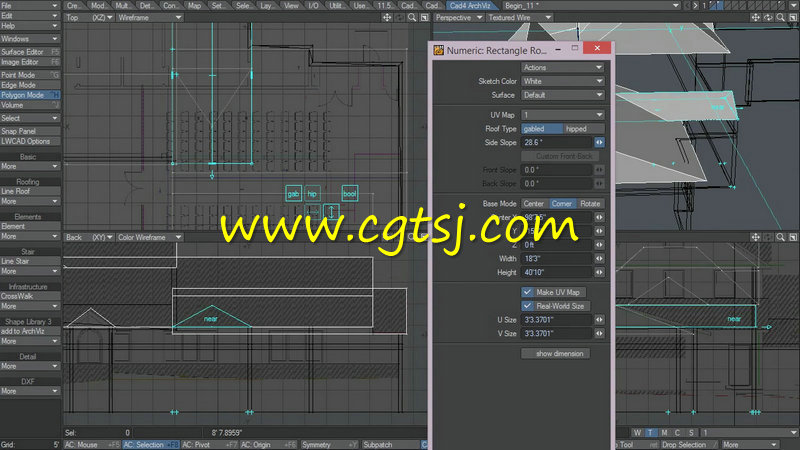Open the Sketch Color dropdown

click(x=563, y=81)
